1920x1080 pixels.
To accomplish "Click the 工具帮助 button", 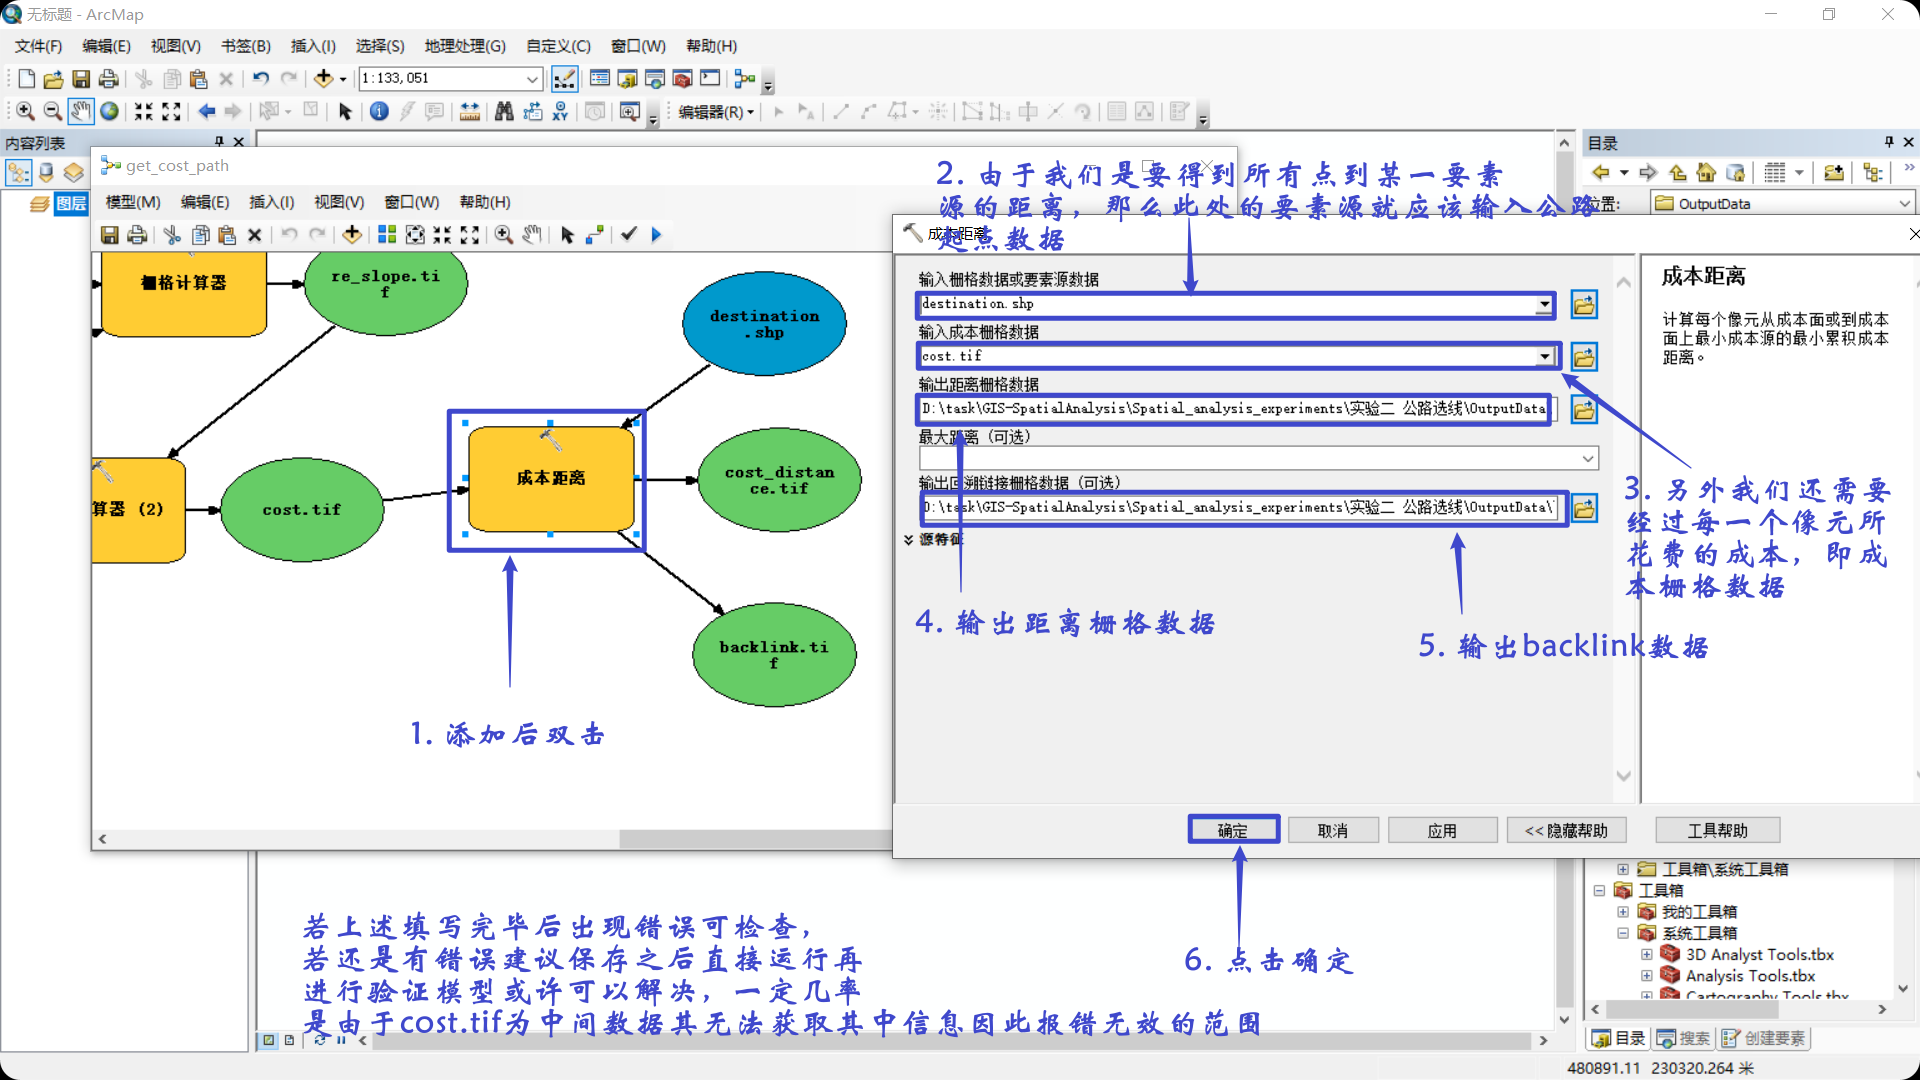I will pos(1716,830).
